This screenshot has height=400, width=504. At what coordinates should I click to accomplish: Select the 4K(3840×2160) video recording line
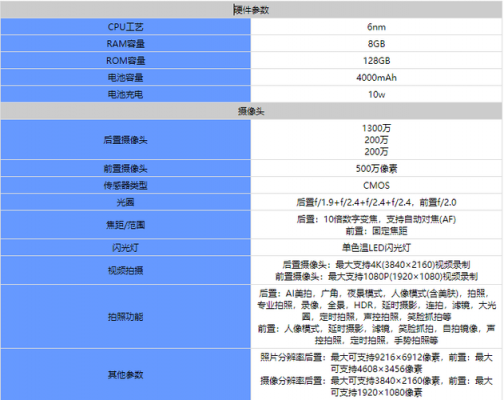coord(376,265)
